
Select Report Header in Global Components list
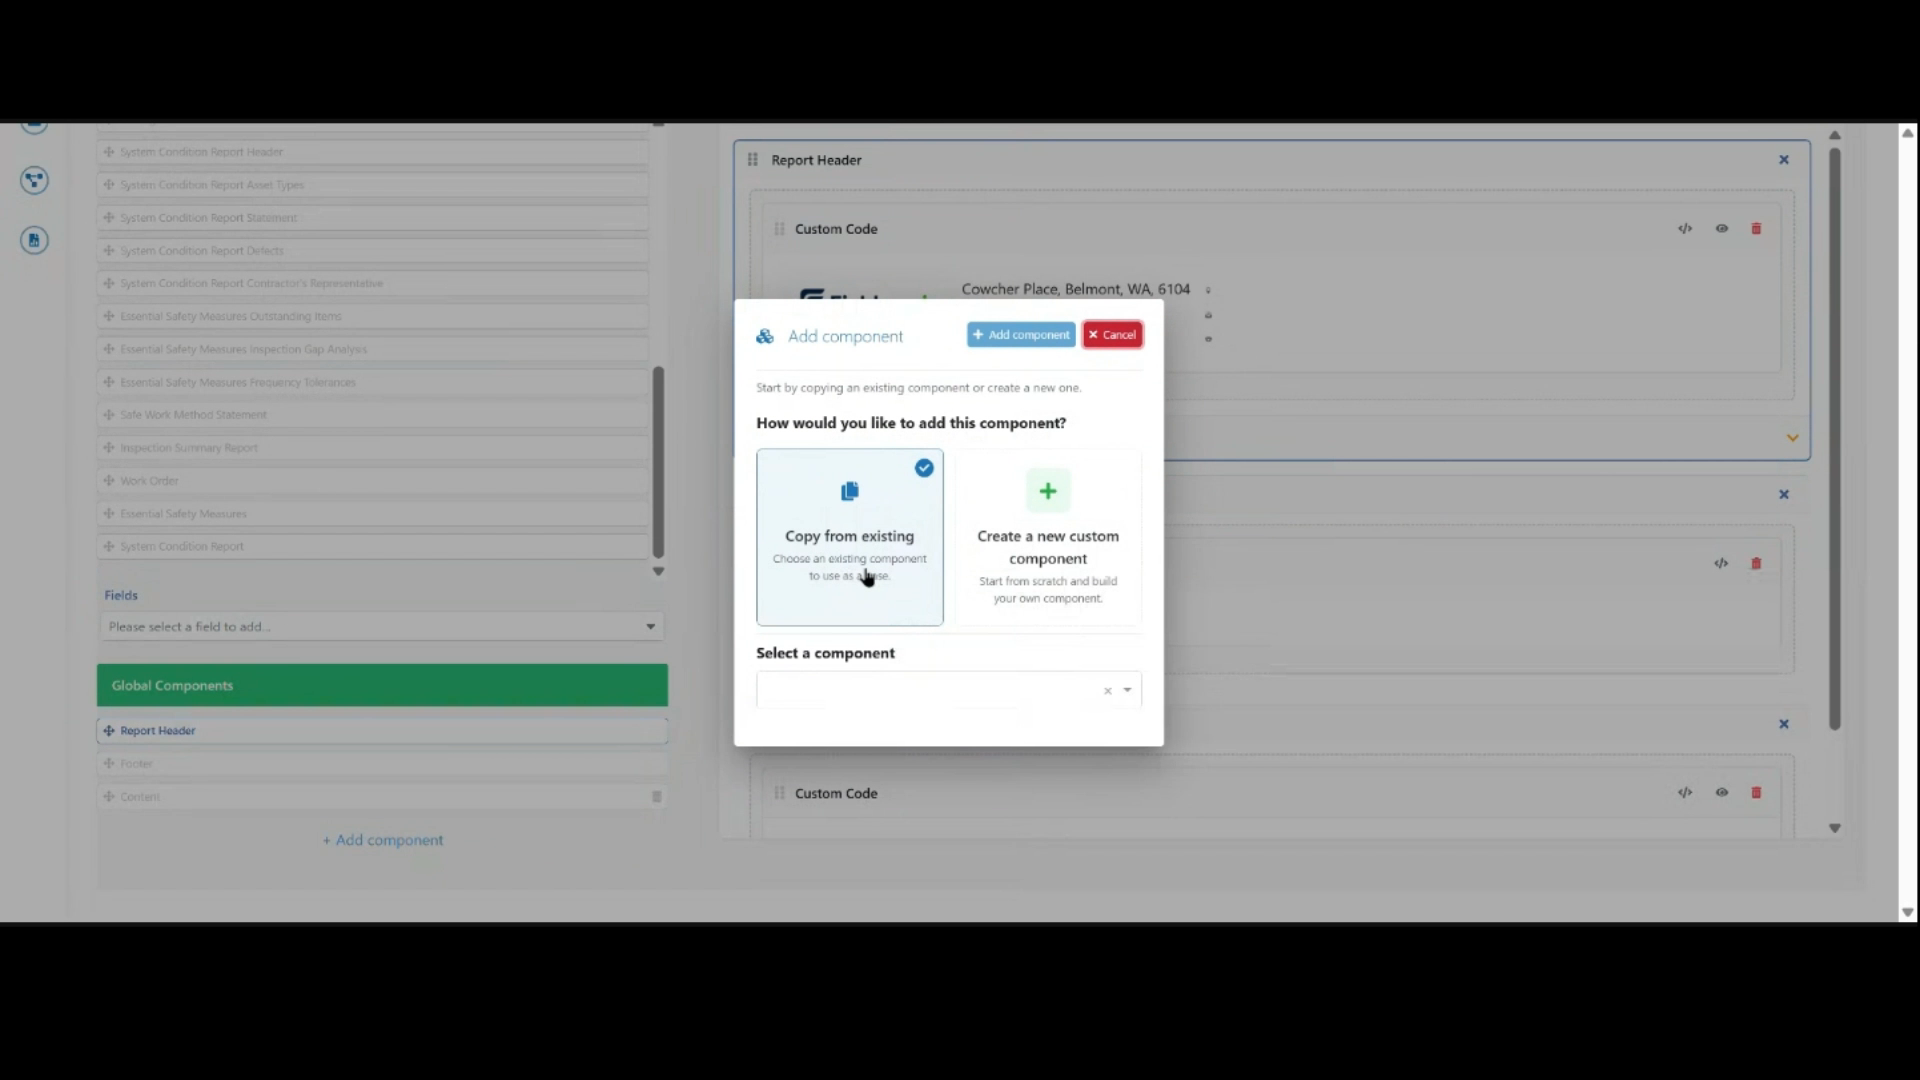tap(382, 731)
